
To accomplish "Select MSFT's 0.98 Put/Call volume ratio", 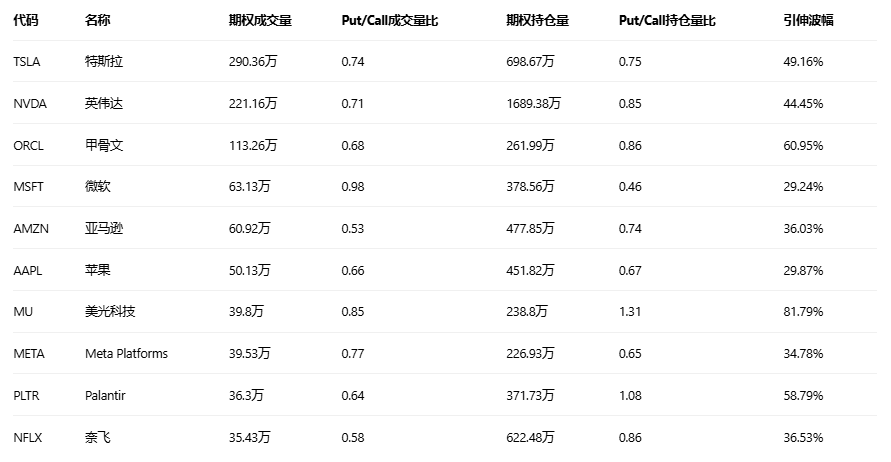I will 352,187.
